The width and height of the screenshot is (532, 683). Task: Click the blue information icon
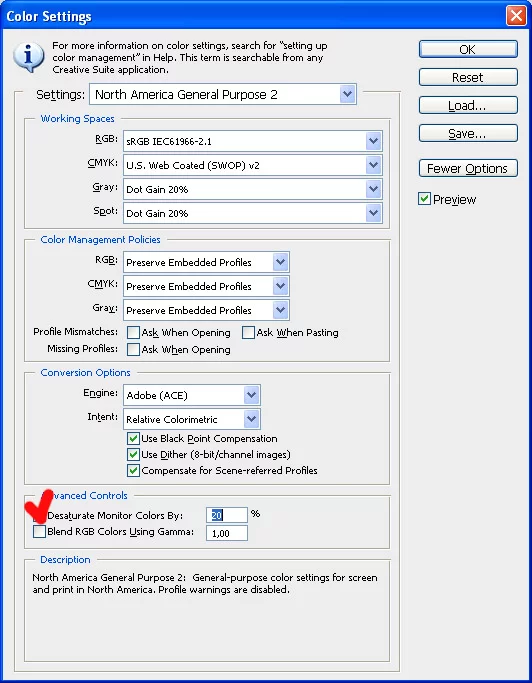(x=29, y=57)
